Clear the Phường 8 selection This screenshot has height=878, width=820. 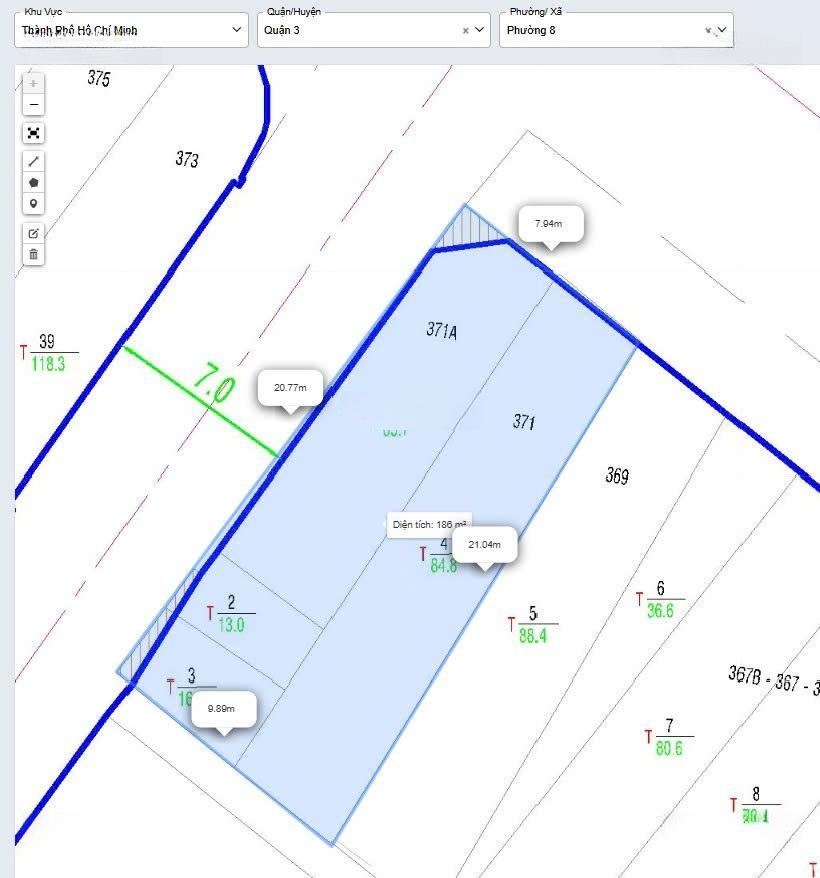click(708, 31)
